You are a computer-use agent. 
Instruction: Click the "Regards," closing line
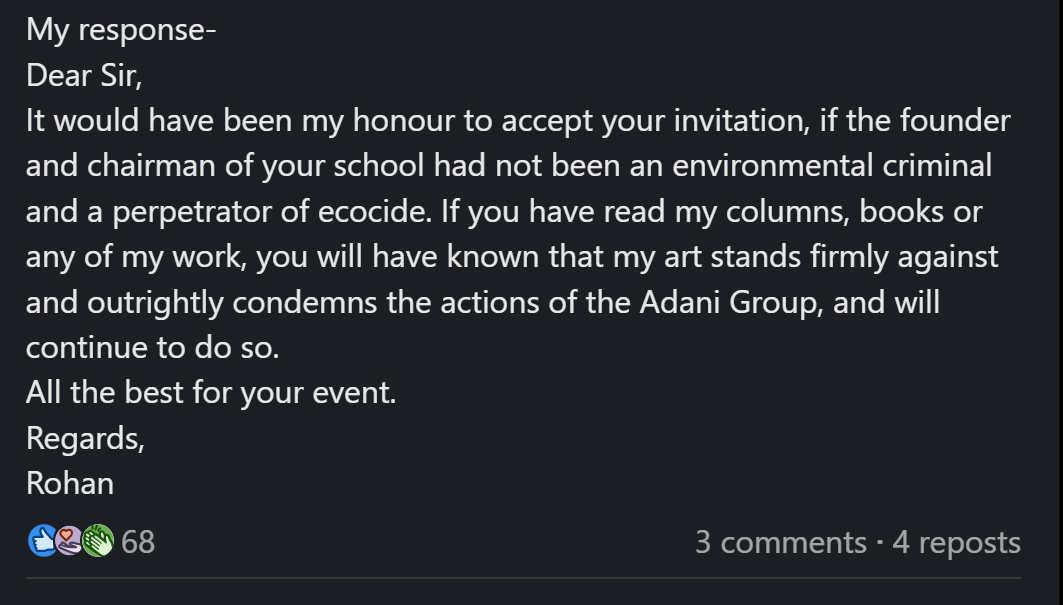point(85,438)
